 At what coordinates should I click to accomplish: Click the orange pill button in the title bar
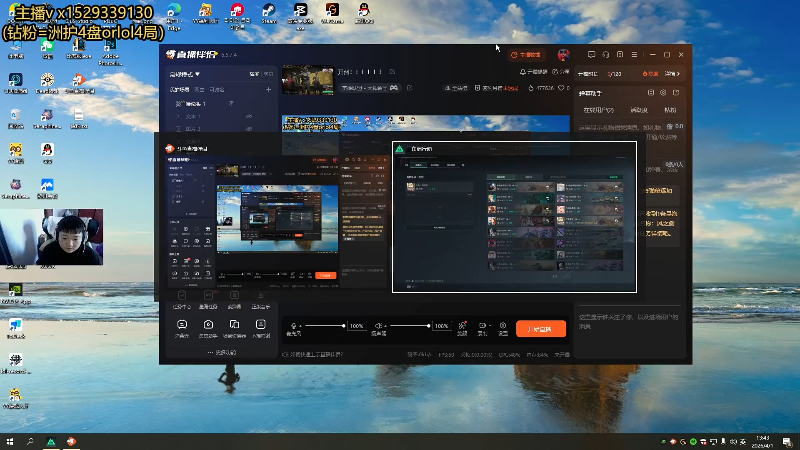(526, 55)
